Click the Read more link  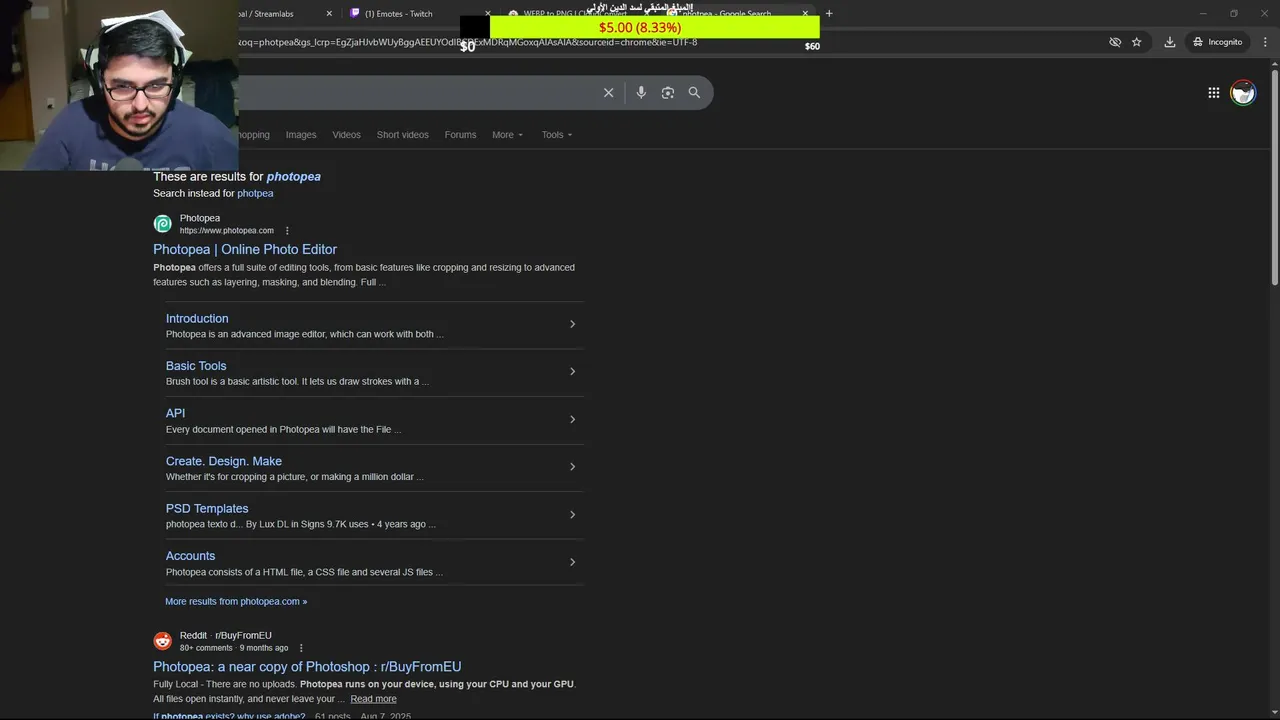373,699
